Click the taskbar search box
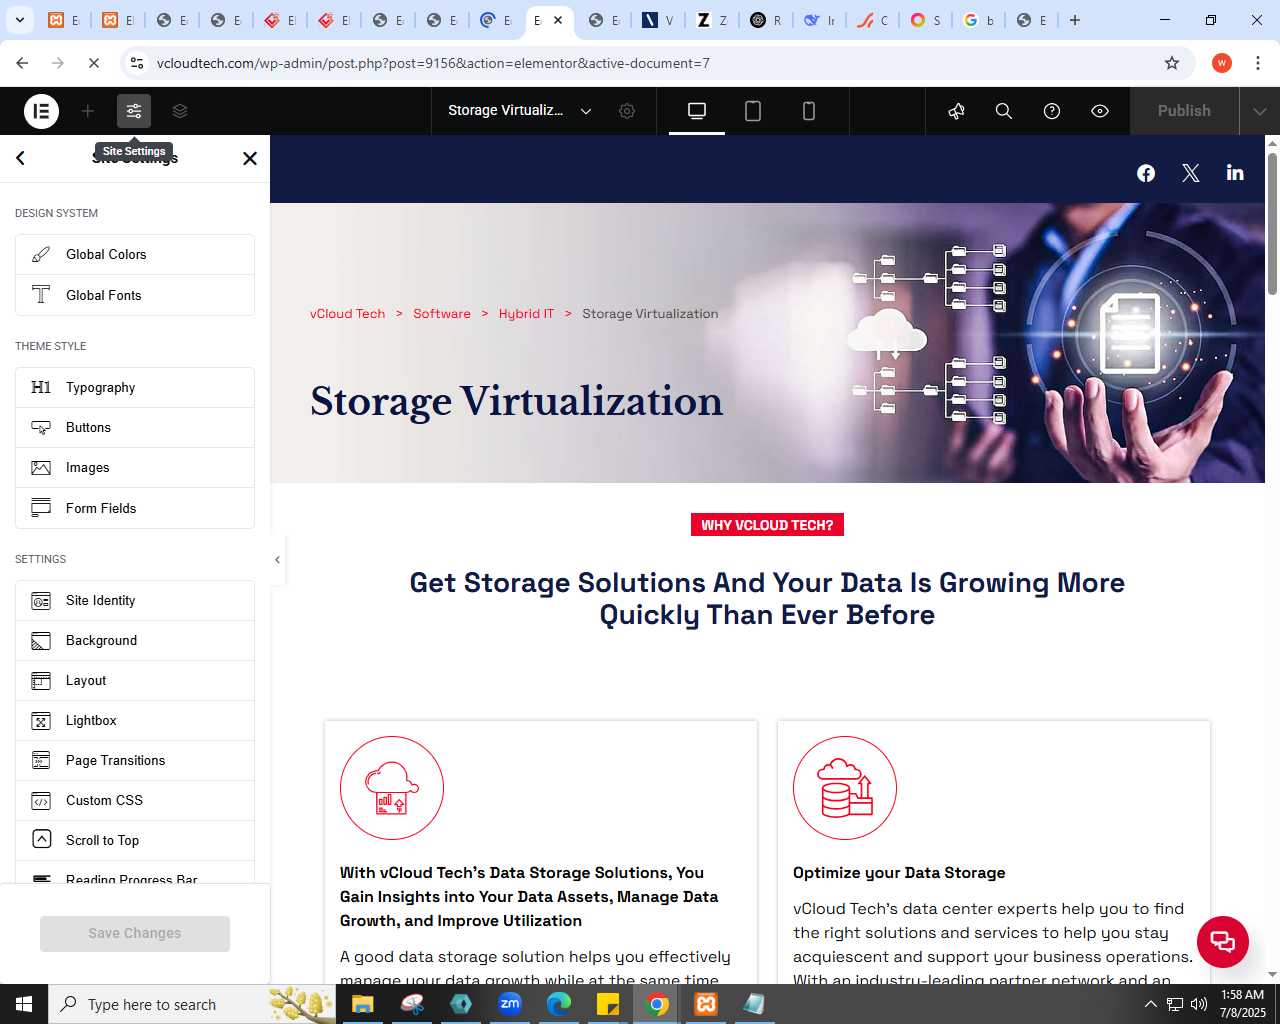The width and height of the screenshot is (1280, 1024). pos(192,1004)
